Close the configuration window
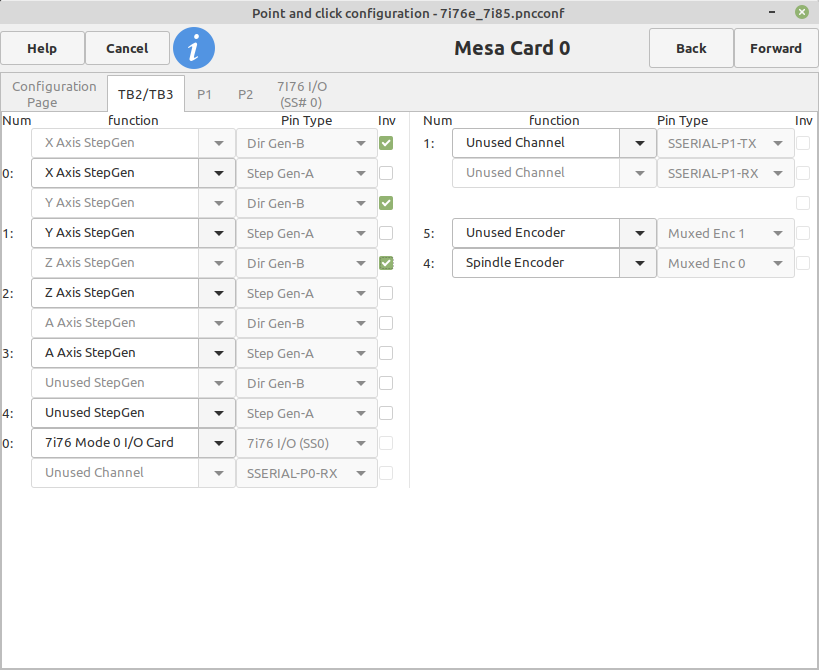The width and height of the screenshot is (819, 670). click(802, 12)
